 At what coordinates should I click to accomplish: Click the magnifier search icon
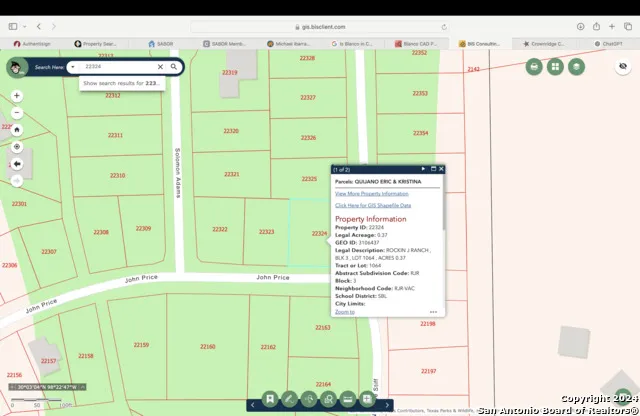tap(174, 67)
